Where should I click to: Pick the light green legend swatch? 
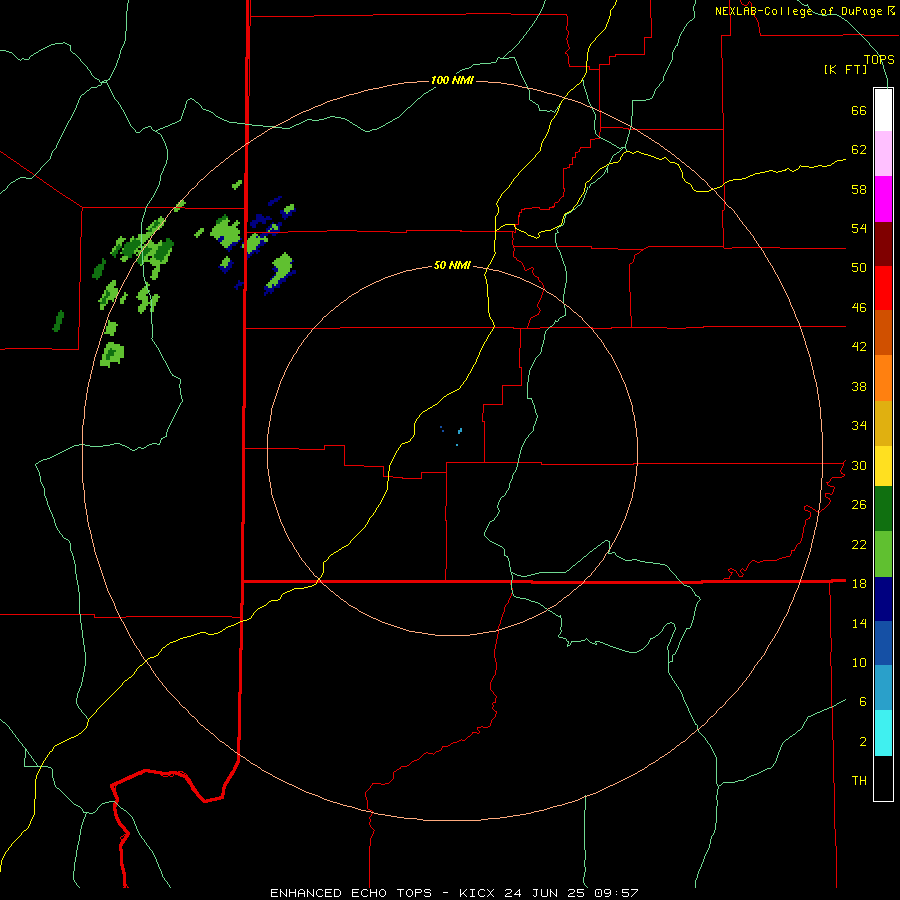(883, 554)
